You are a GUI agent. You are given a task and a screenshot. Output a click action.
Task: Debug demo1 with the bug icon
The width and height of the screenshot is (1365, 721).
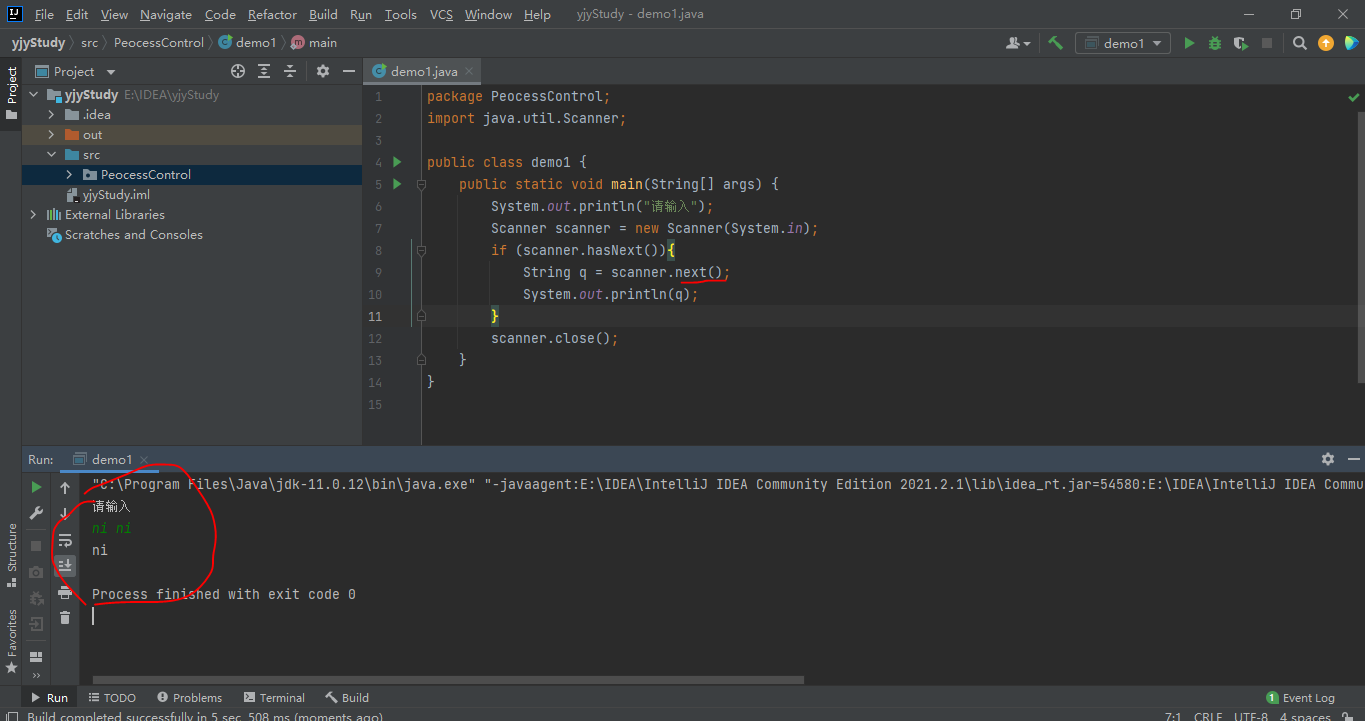[1215, 43]
